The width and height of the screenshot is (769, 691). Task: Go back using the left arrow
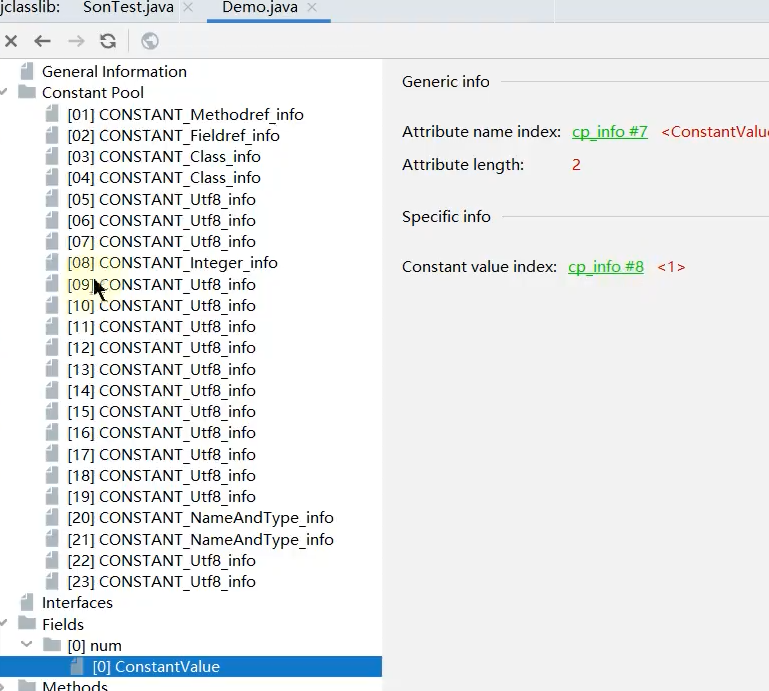(x=43, y=41)
